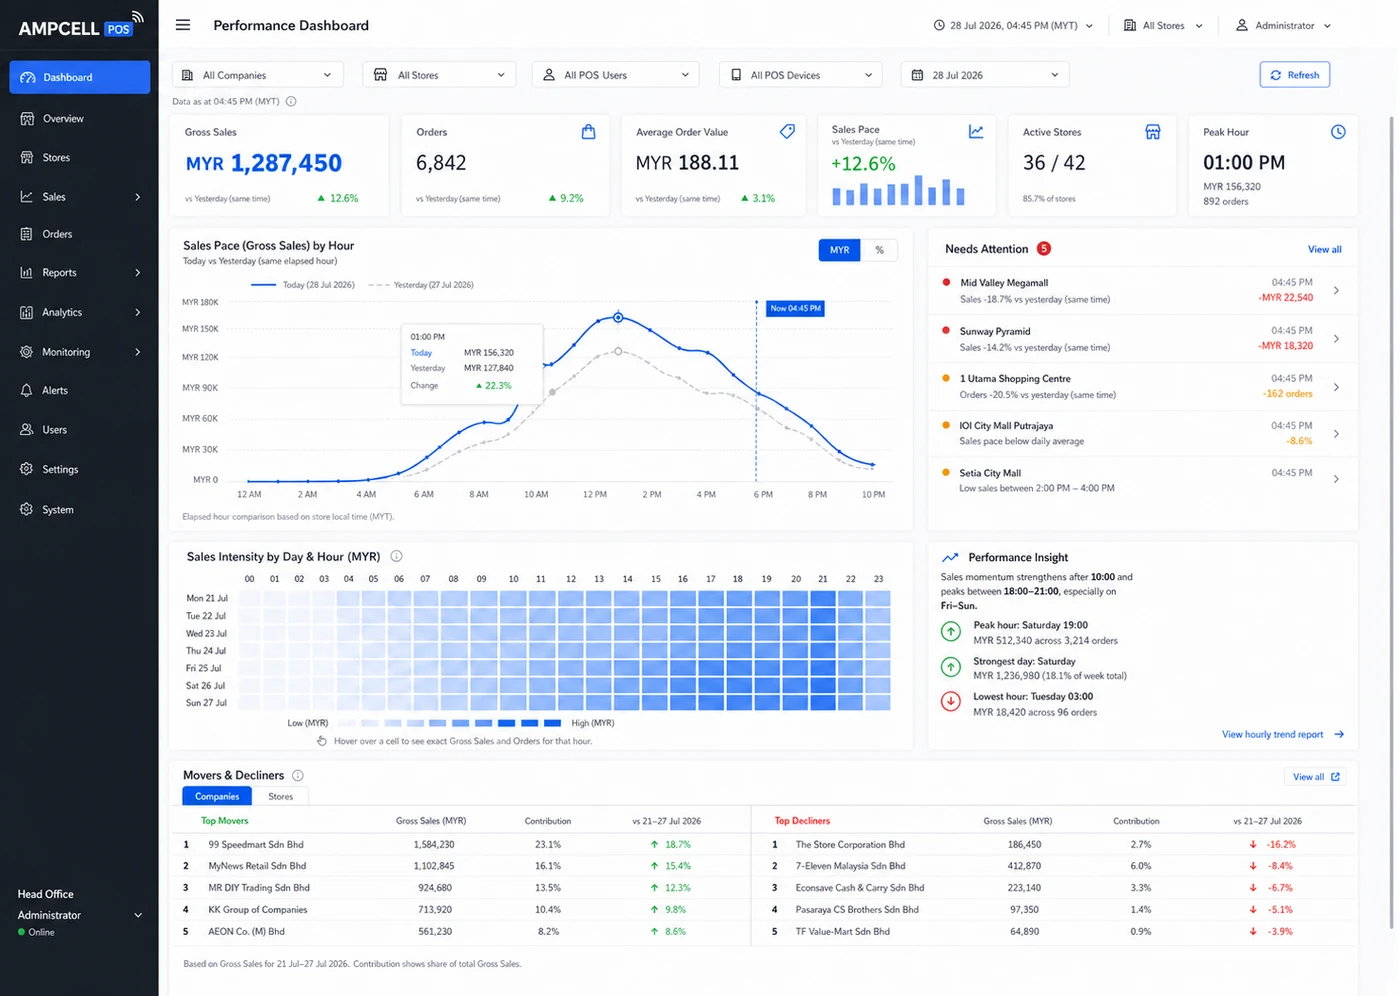Click the Active Stores shop icon
The image size is (1400, 996).
coord(1153,132)
